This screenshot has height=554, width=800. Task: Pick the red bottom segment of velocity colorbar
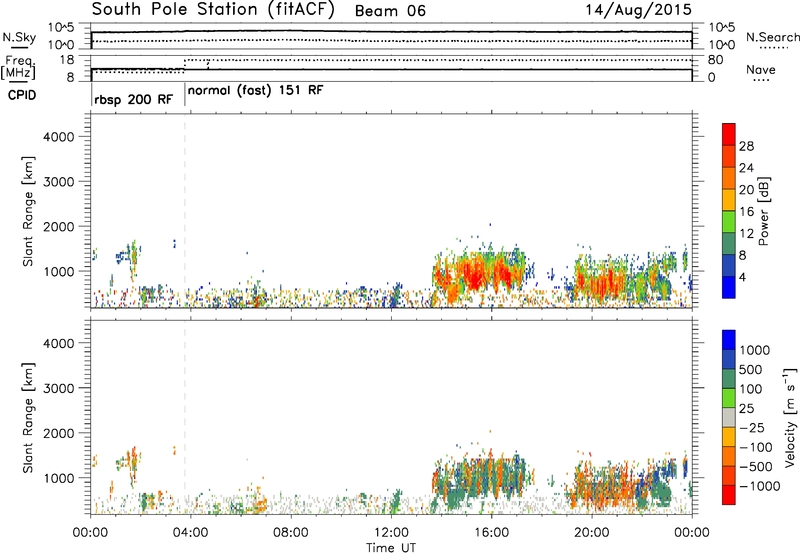tap(729, 494)
